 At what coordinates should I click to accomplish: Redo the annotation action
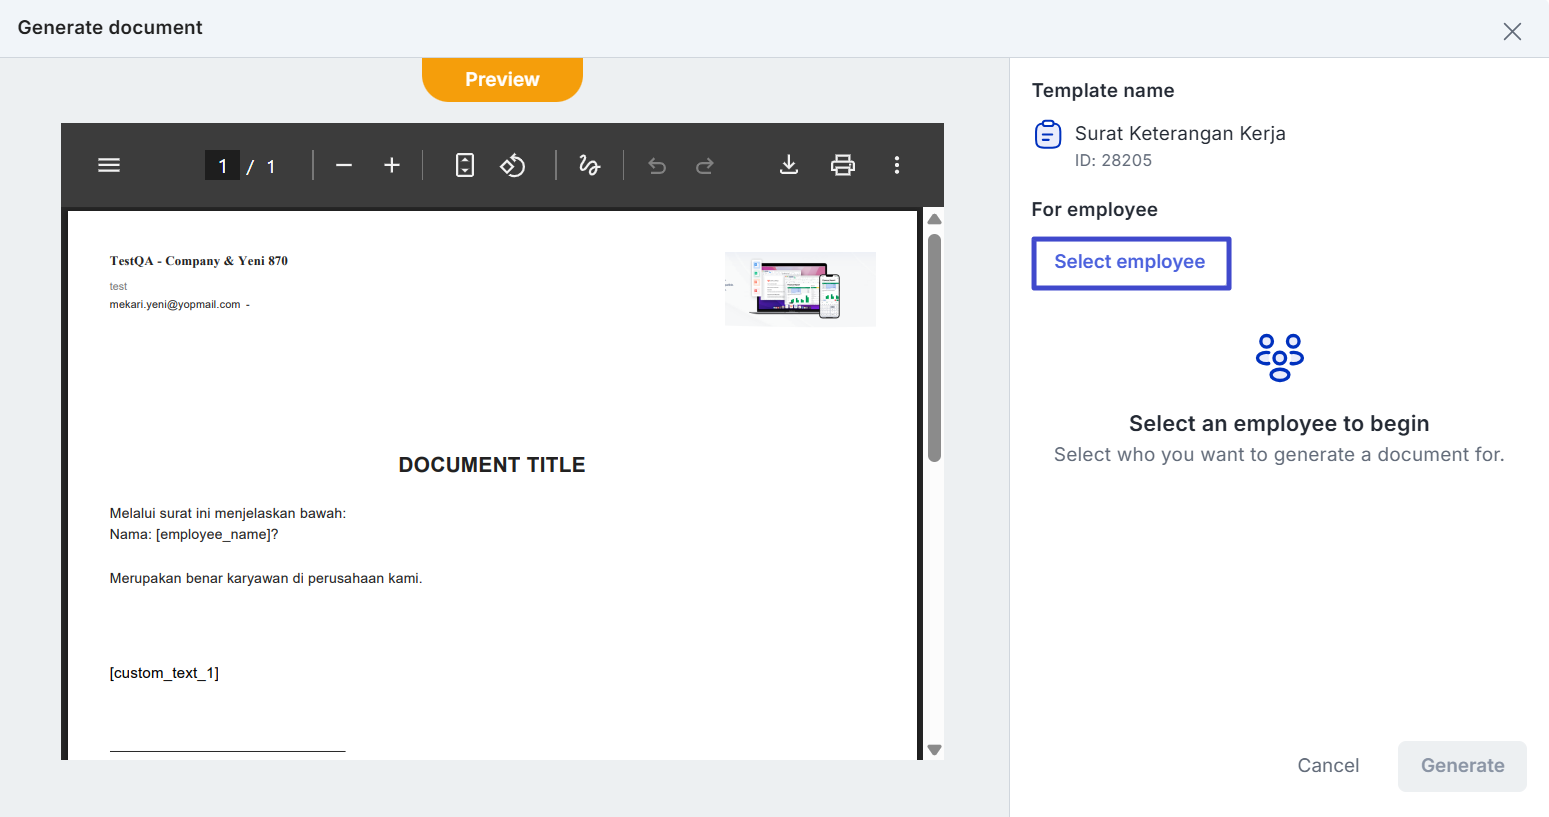point(705,166)
